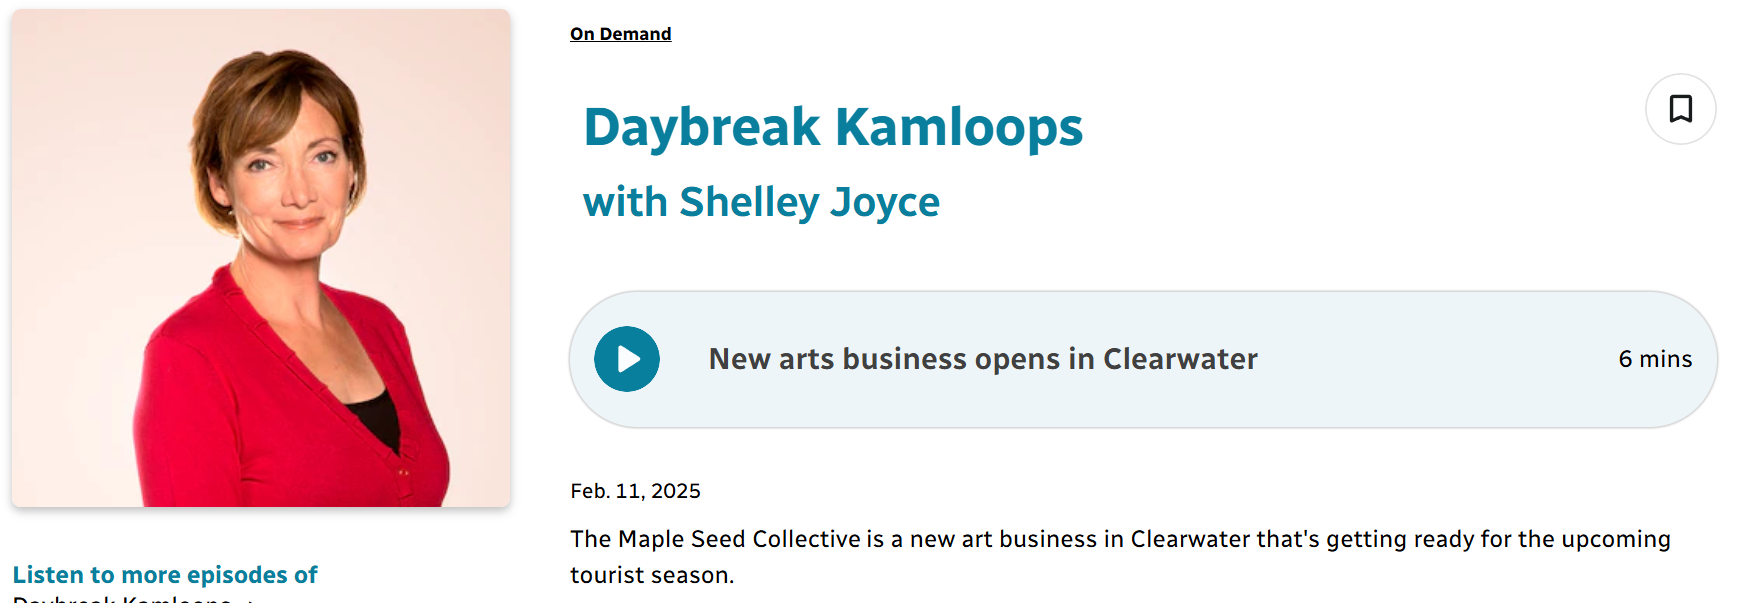
Task: Click the arrow beside the cut-off Kamloops link
Action: tap(249, 599)
